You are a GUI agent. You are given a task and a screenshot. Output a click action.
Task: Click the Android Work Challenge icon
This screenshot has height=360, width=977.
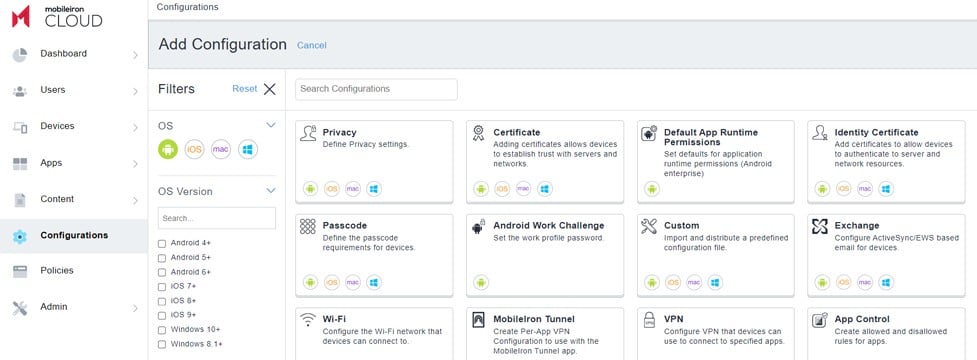click(479, 227)
